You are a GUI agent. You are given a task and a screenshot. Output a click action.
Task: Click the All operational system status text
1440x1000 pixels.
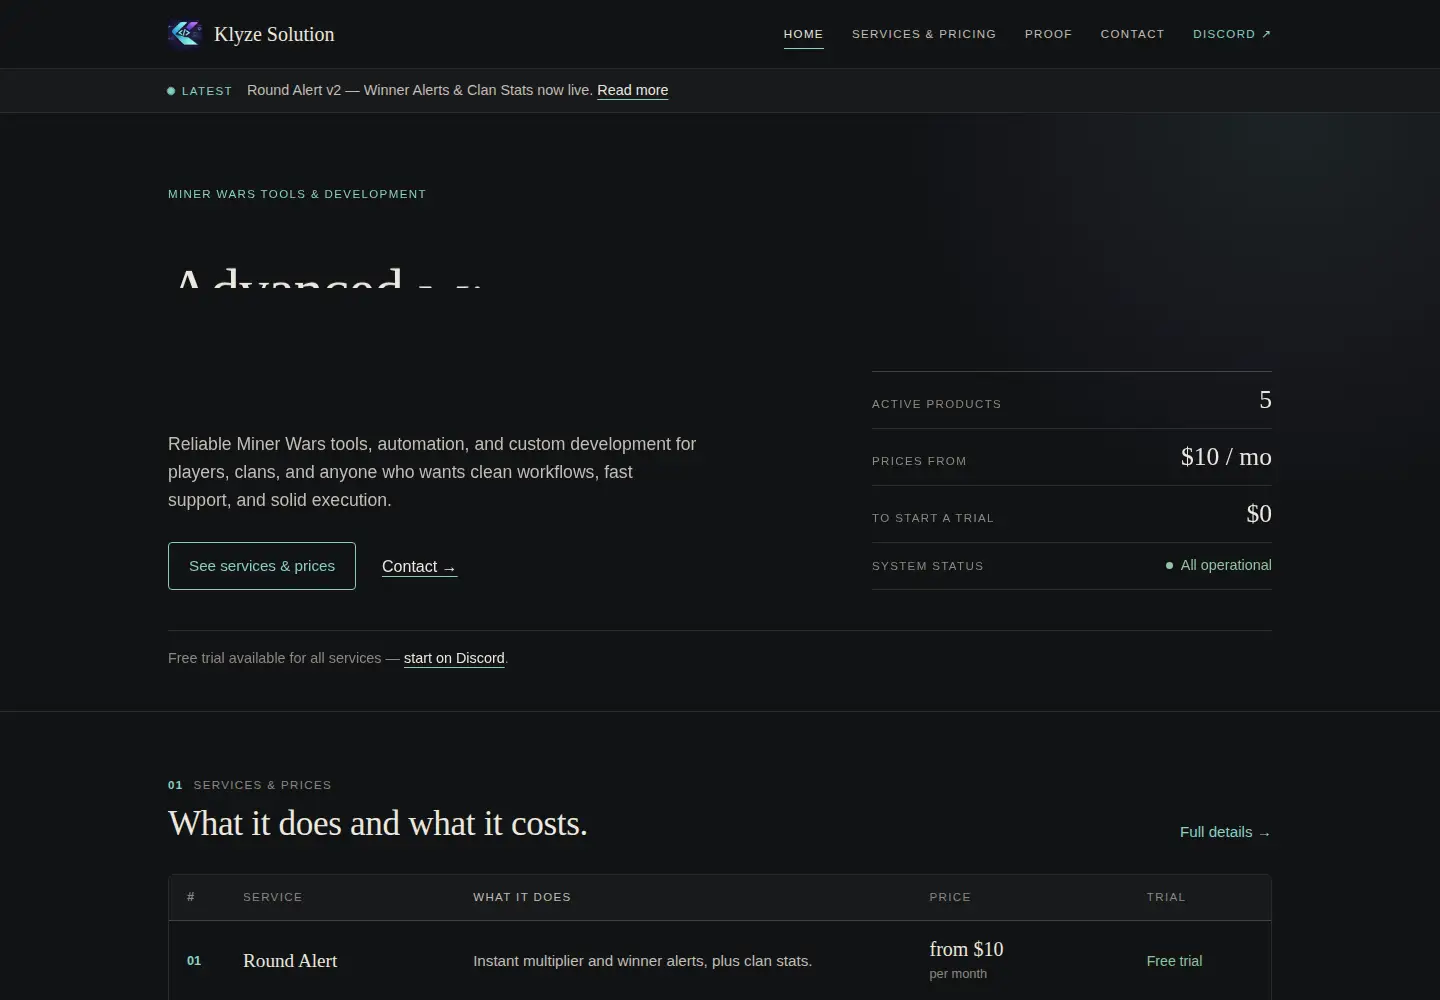click(x=1226, y=565)
